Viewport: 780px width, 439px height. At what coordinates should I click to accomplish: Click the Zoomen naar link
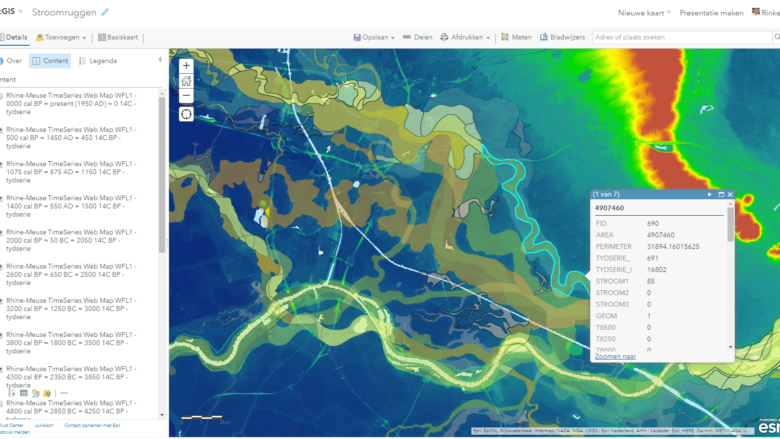tap(615, 356)
